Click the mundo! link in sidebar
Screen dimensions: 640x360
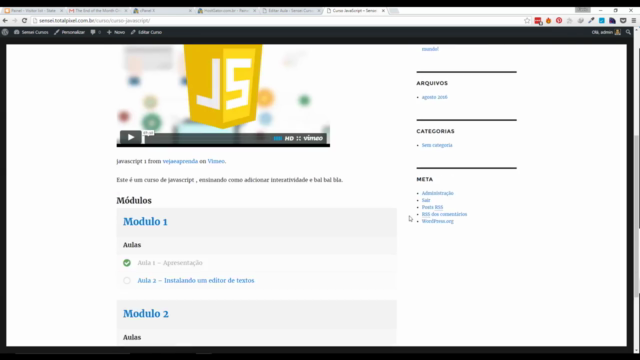pyautogui.click(x=430, y=49)
